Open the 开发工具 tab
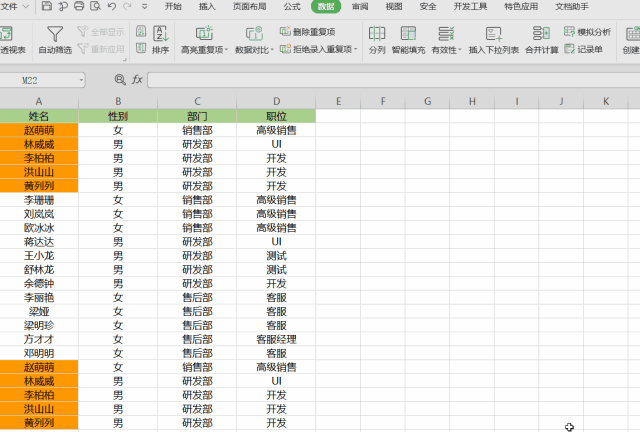Image resolution: width=640 pixels, height=432 pixels. 470,7
